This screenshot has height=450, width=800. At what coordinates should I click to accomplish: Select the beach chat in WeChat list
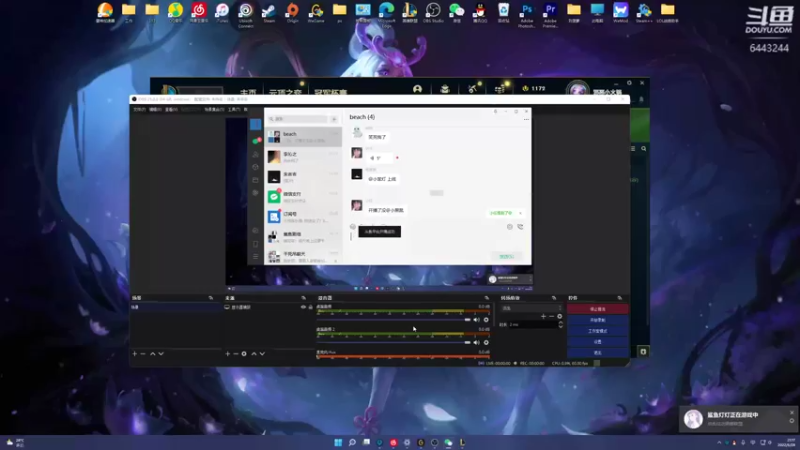[303, 137]
